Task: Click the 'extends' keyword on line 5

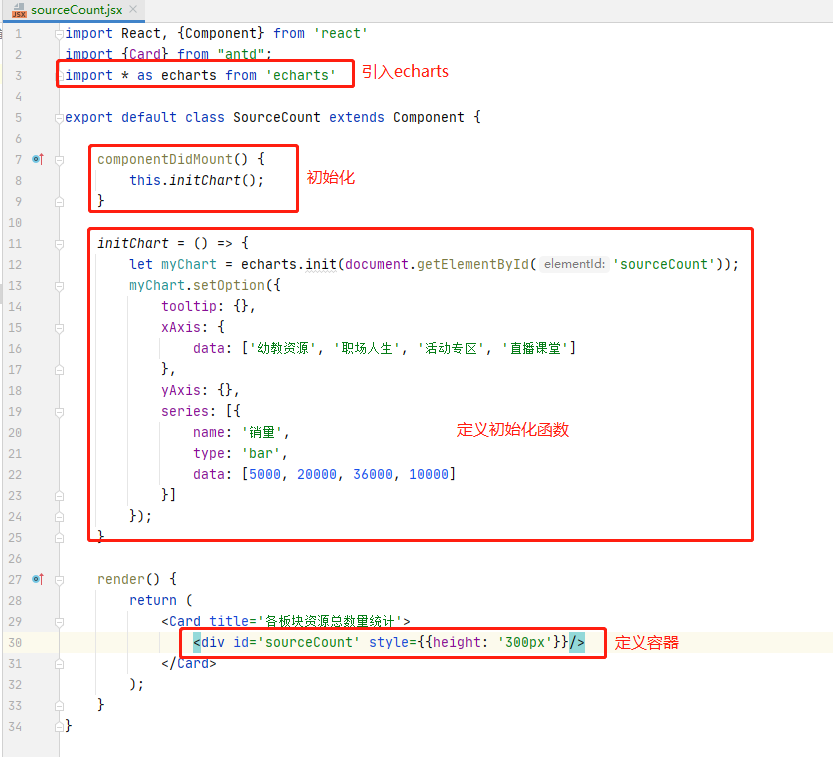Action: point(356,117)
